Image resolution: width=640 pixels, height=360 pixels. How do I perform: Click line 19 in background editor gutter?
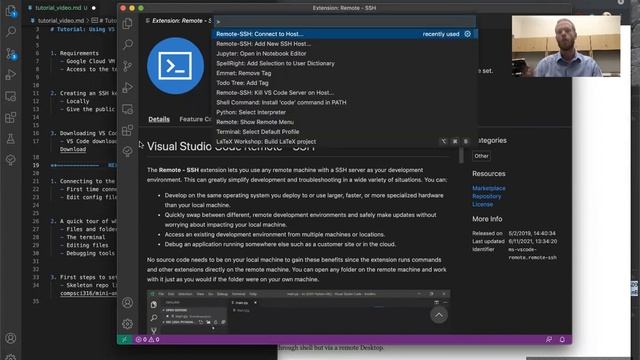[36, 165]
